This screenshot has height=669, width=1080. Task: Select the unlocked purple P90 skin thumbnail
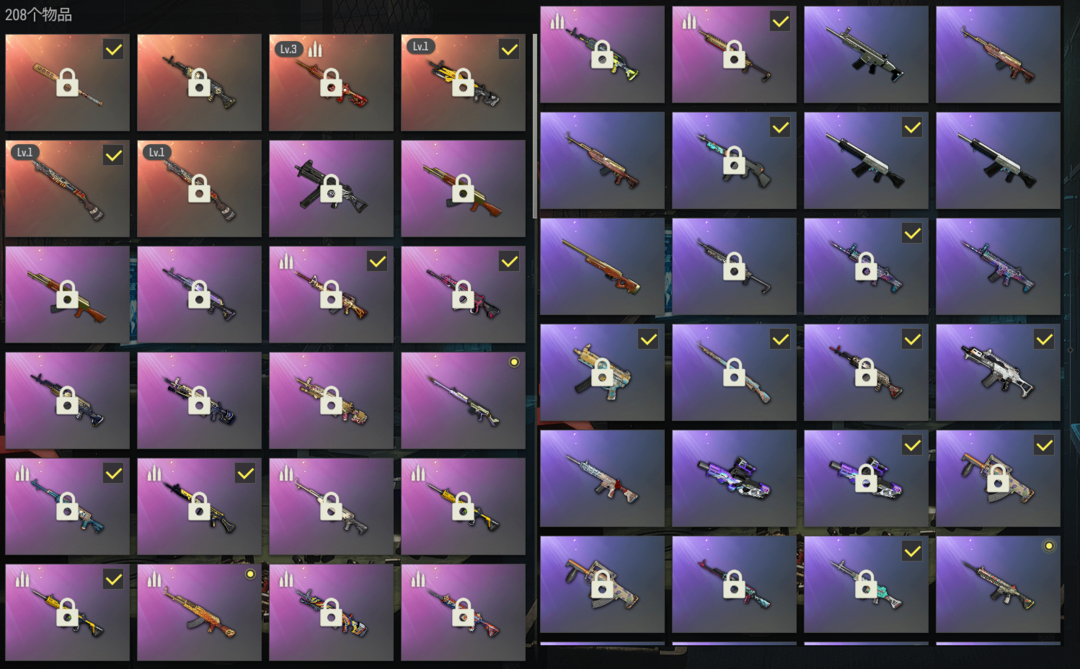[x=734, y=478]
